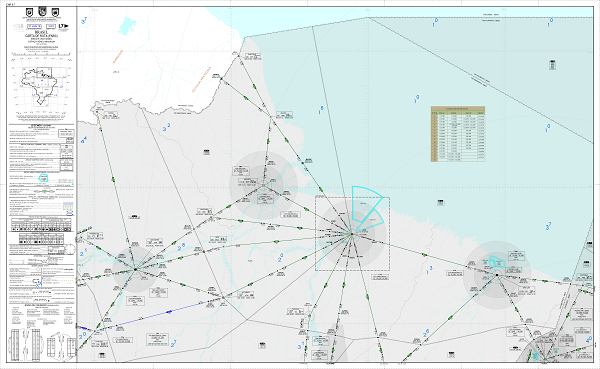
Task: Click the grid MORA value 21
Action: click(x=83, y=252)
